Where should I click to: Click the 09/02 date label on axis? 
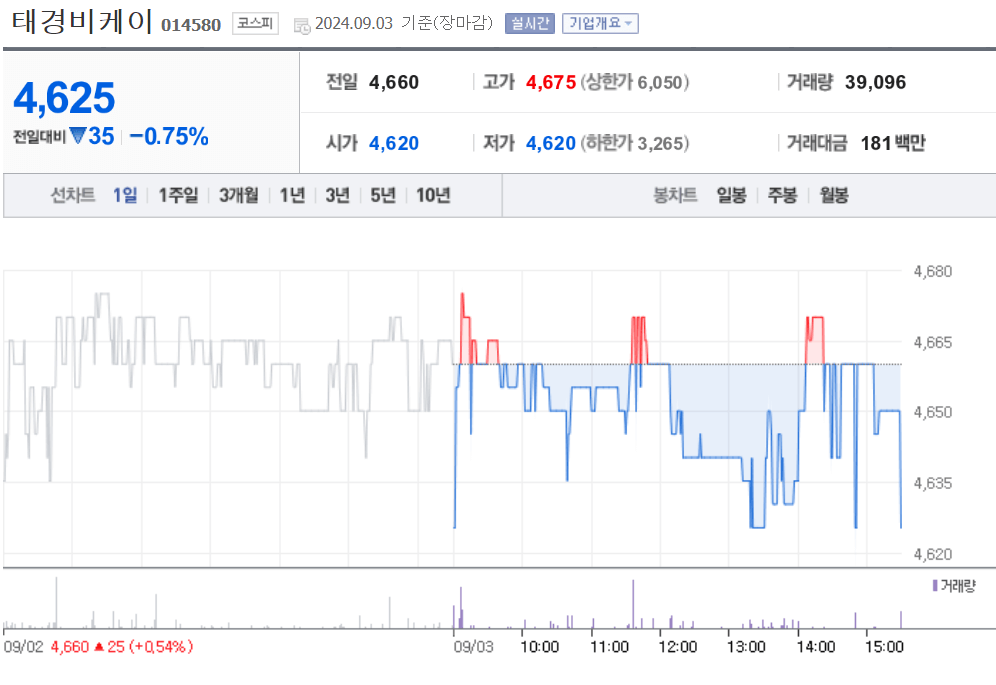coord(24,647)
